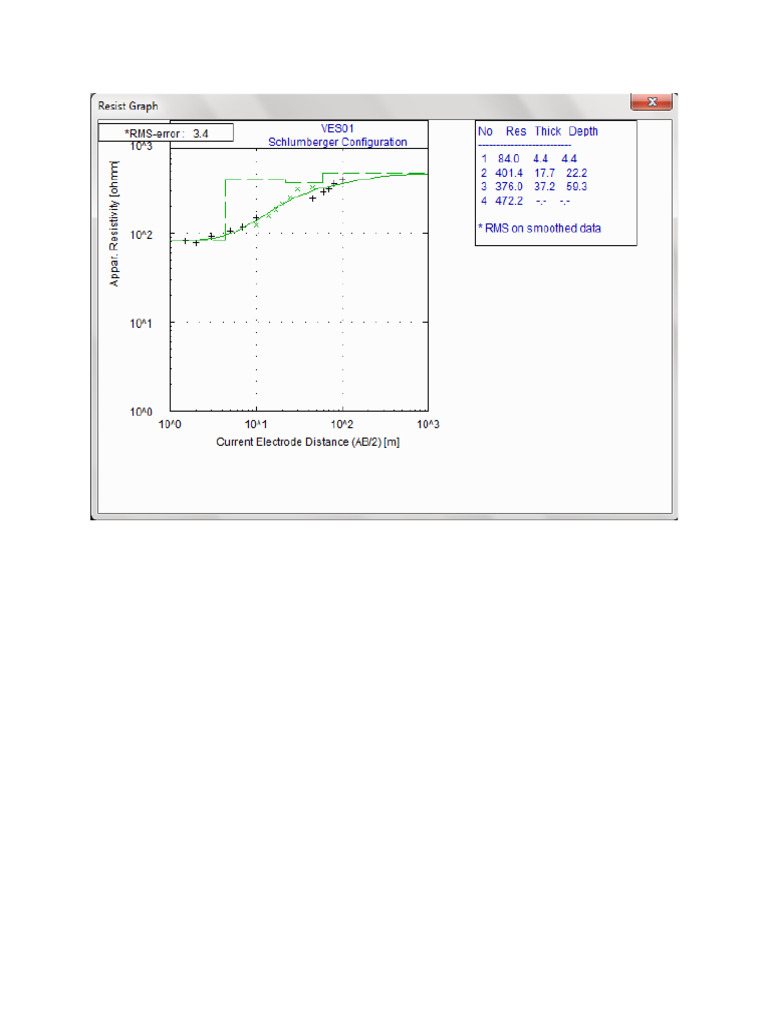Viewport: 768px width, 1024px height.
Task: Click layer 1 resistivity value 84.0
Action: 508,159
